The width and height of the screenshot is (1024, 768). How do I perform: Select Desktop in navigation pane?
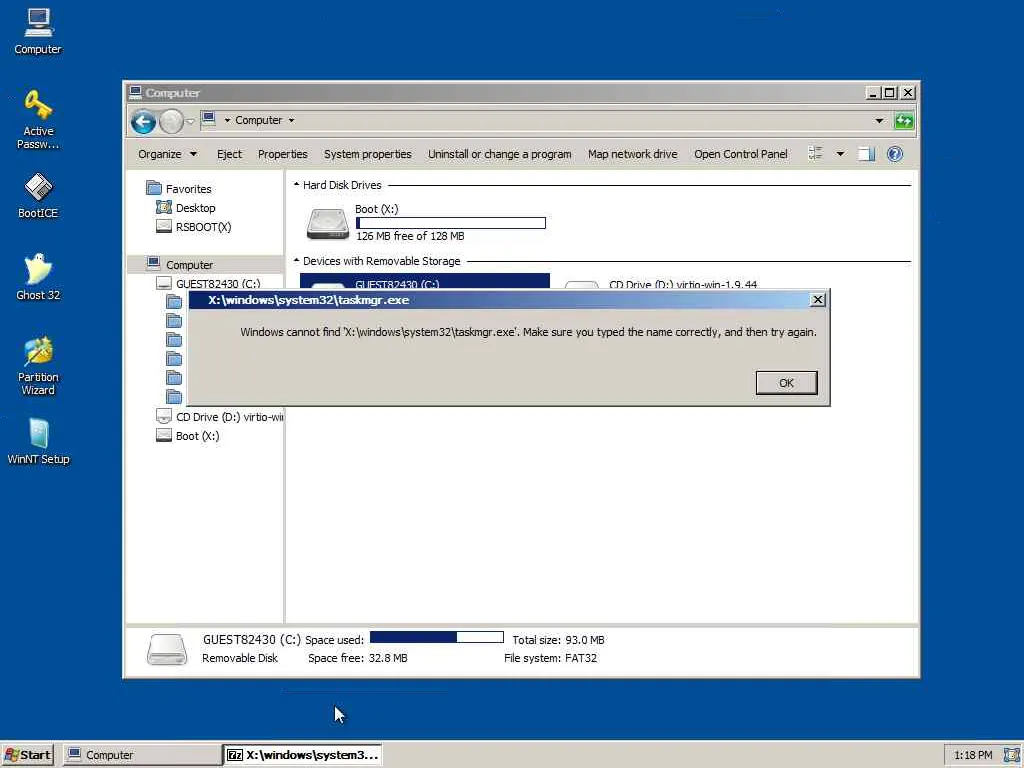pyautogui.click(x=186, y=208)
